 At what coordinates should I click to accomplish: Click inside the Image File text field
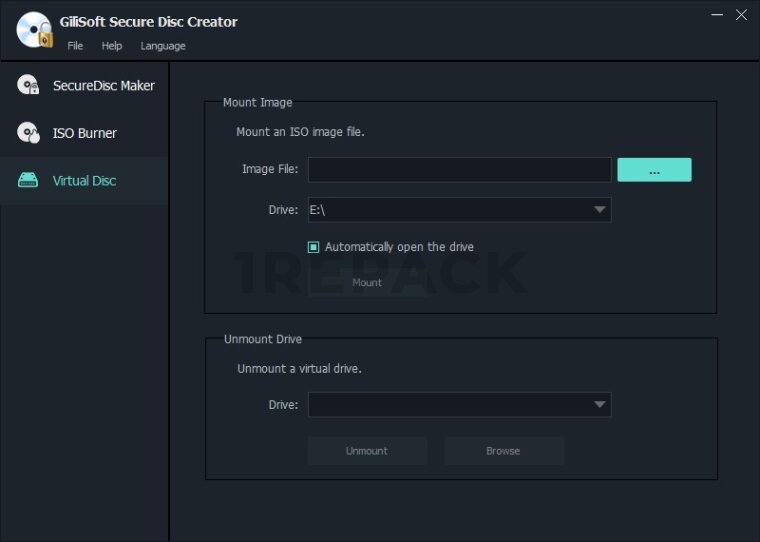[x=459, y=170]
